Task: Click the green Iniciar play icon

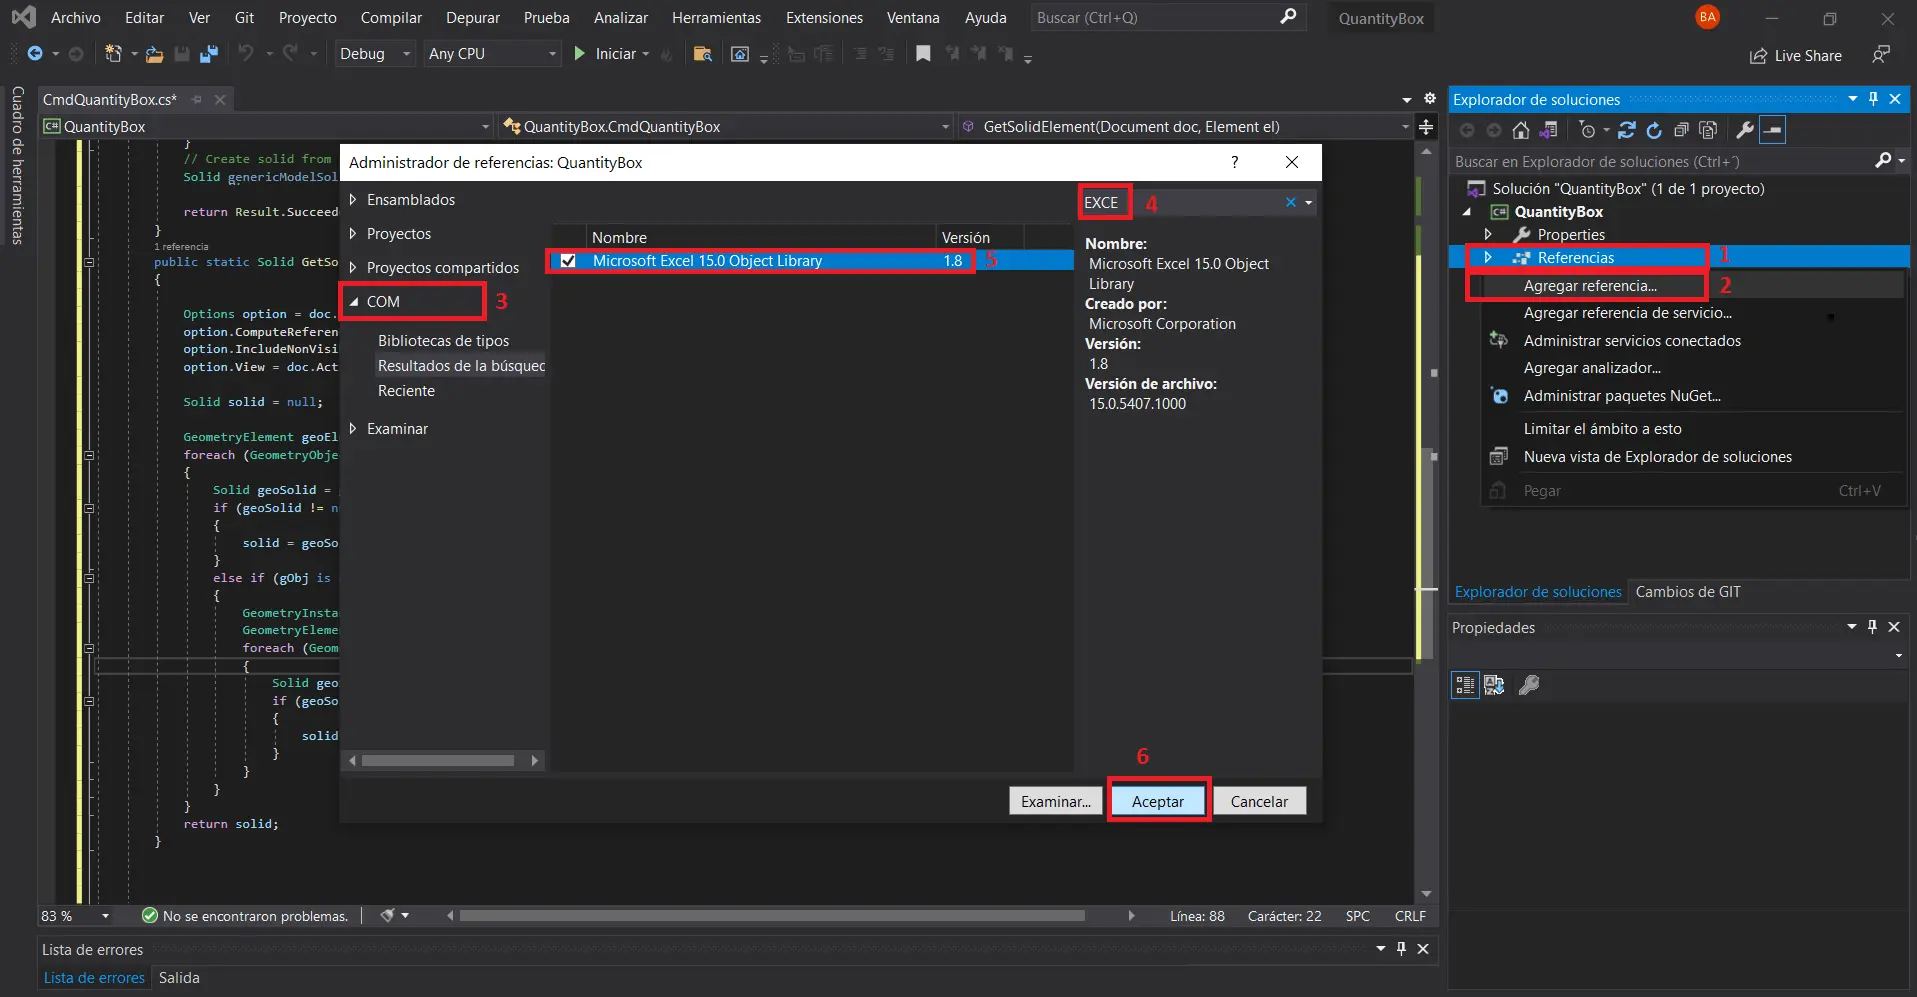Action: click(x=580, y=54)
